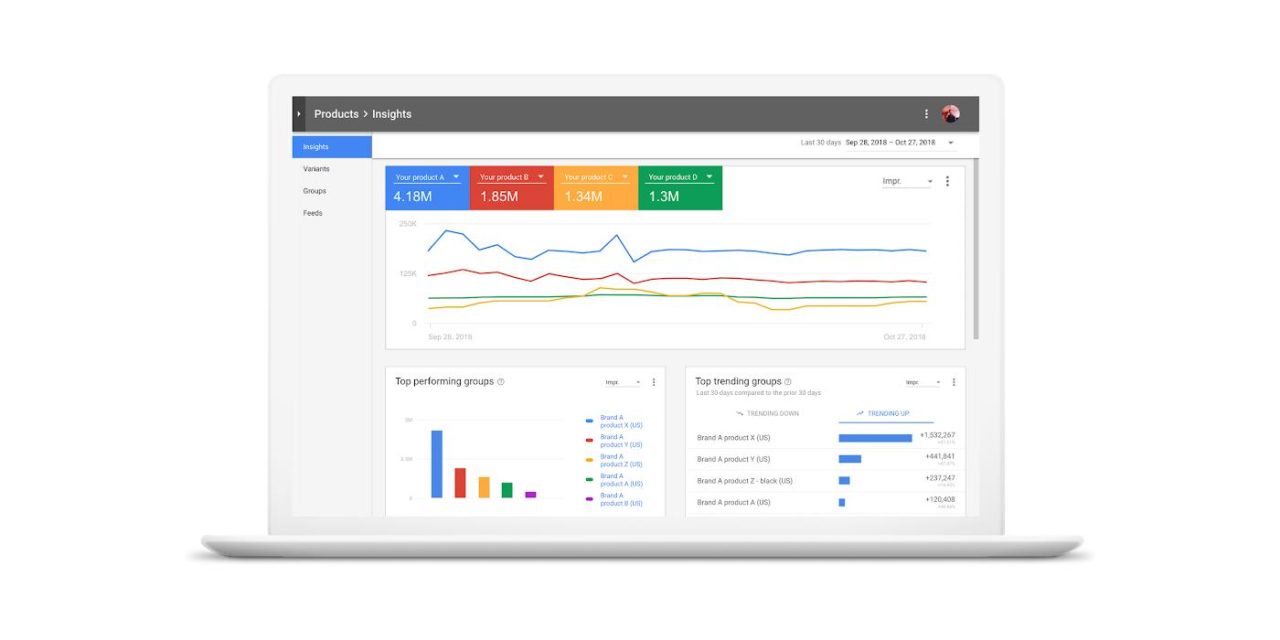Open main chart Impr. metric dropdown

coord(907,182)
